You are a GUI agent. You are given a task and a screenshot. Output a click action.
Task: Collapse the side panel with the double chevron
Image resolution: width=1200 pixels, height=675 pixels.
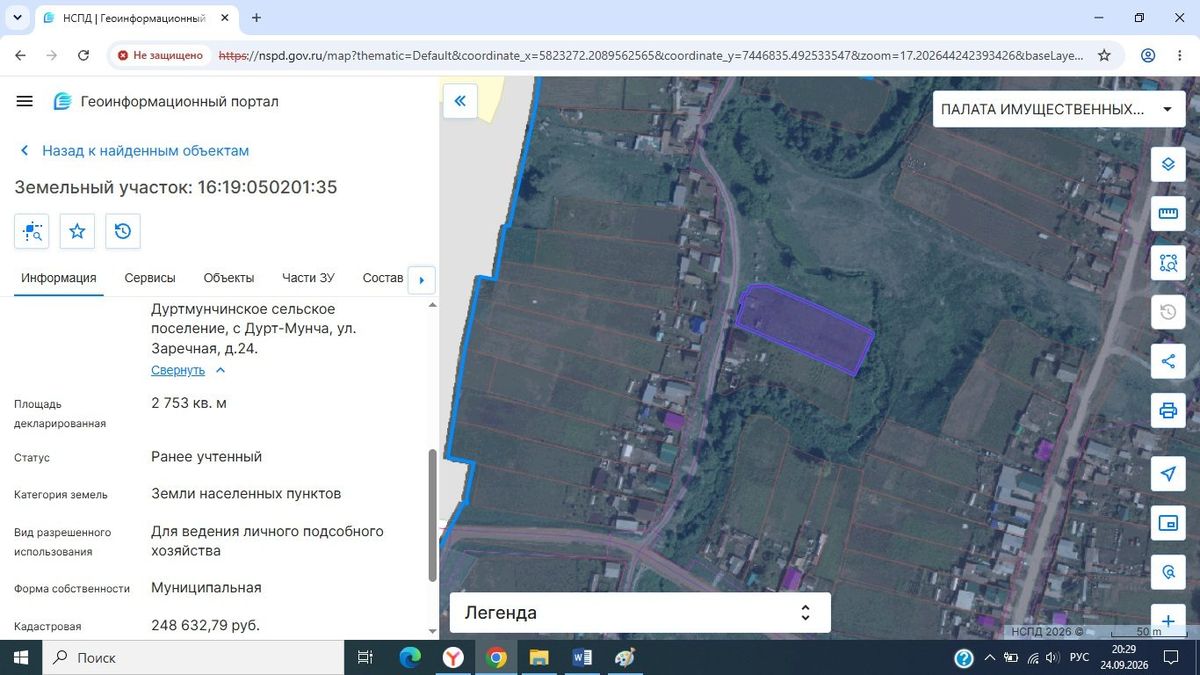[x=461, y=101]
